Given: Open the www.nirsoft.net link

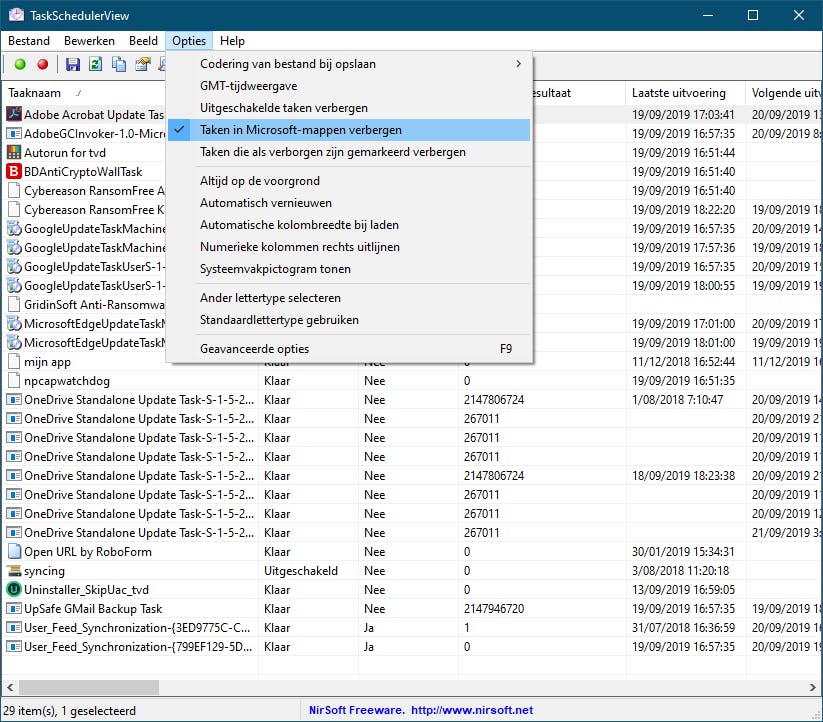Looking at the screenshot, I should (x=472, y=710).
